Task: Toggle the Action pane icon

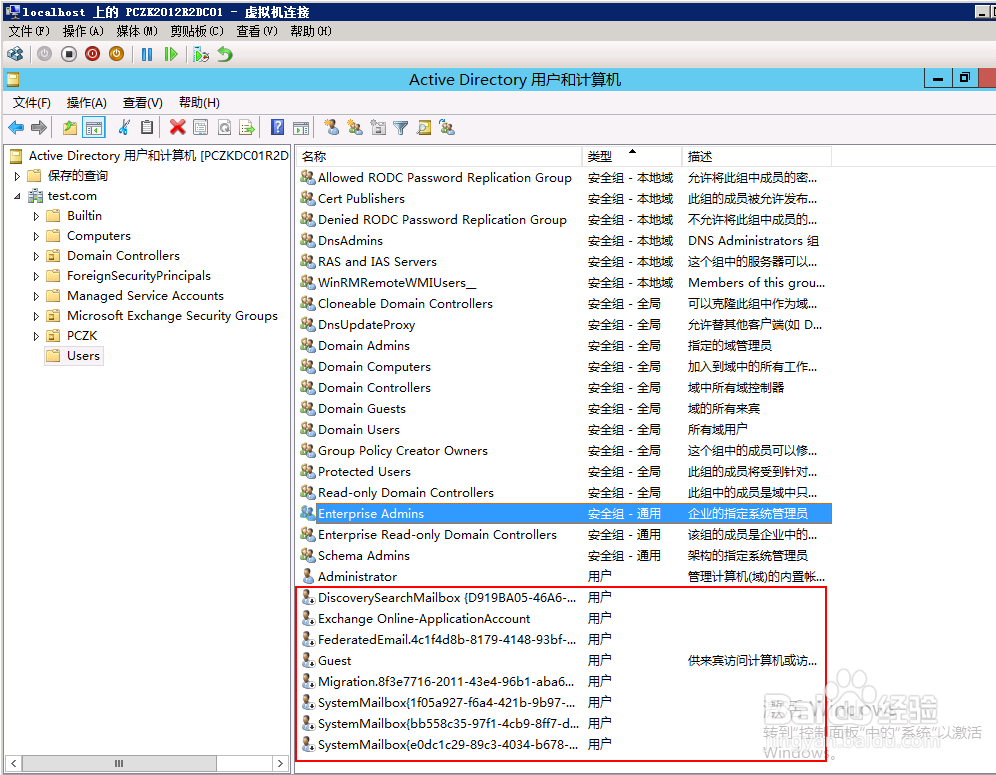Action: click(x=301, y=128)
